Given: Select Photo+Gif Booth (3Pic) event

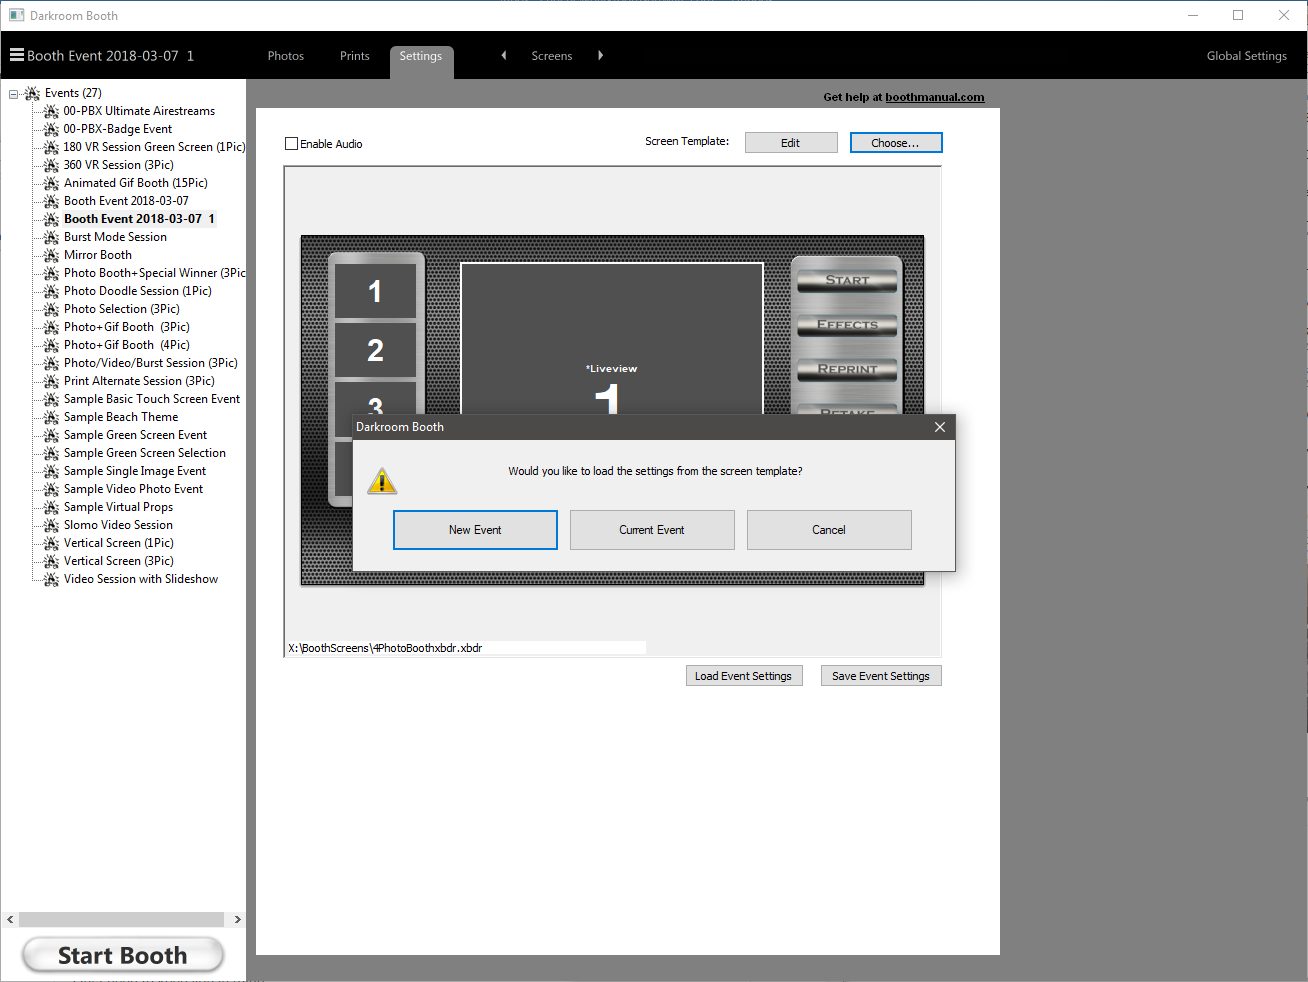Looking at the screenshot, I should click(127, 327).
